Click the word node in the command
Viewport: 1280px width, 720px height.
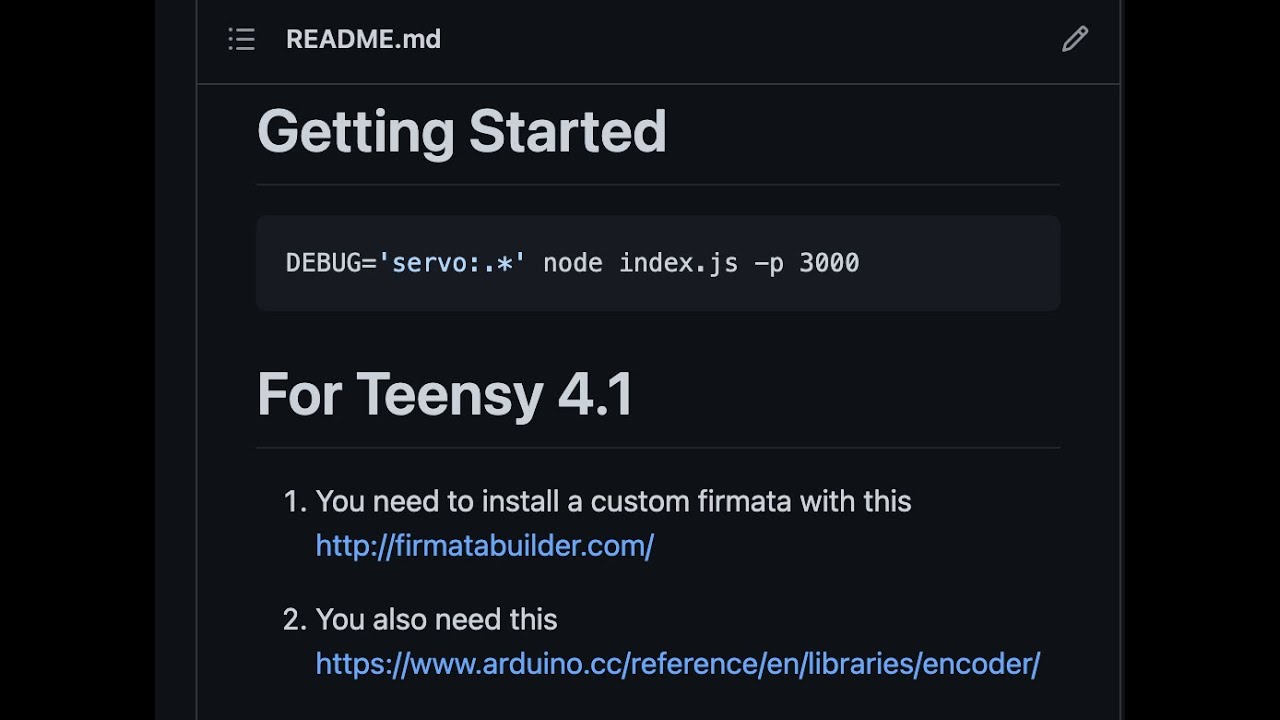click(x=573, y=263)
